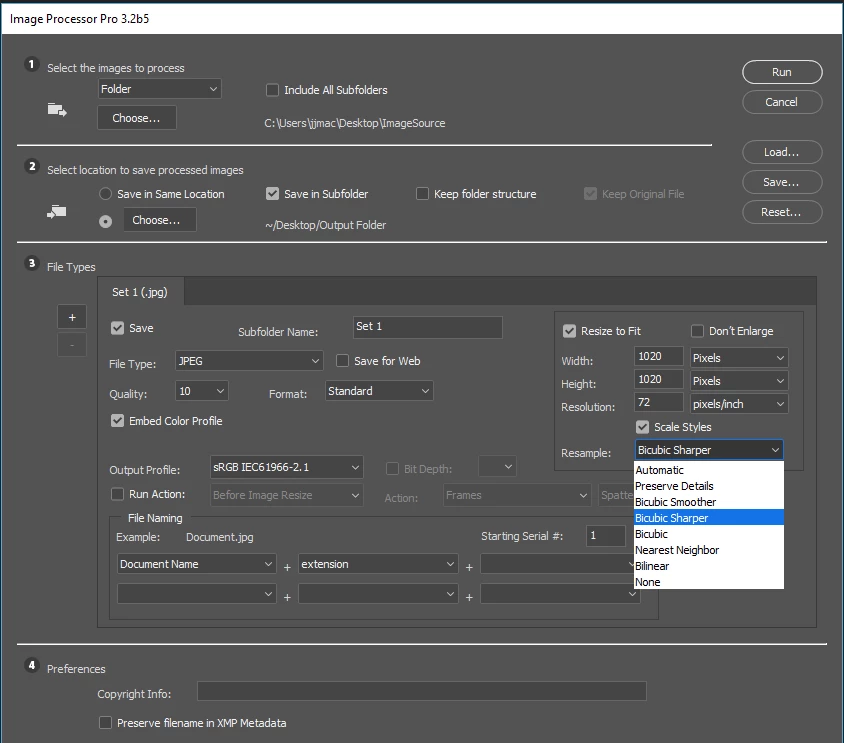Choose Preserve Details resample option
This screenshot has height=743, width=844.
tap(709, 486)
